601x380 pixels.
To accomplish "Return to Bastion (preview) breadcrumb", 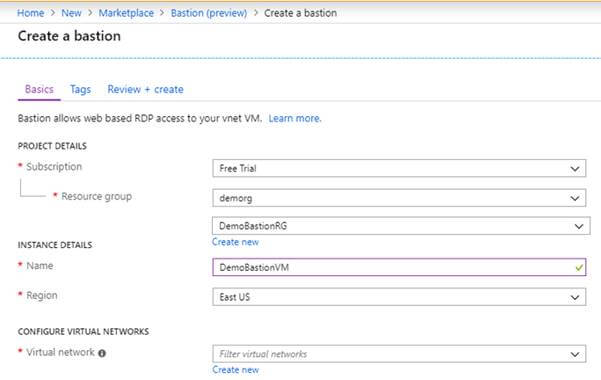I will [209, 13].
